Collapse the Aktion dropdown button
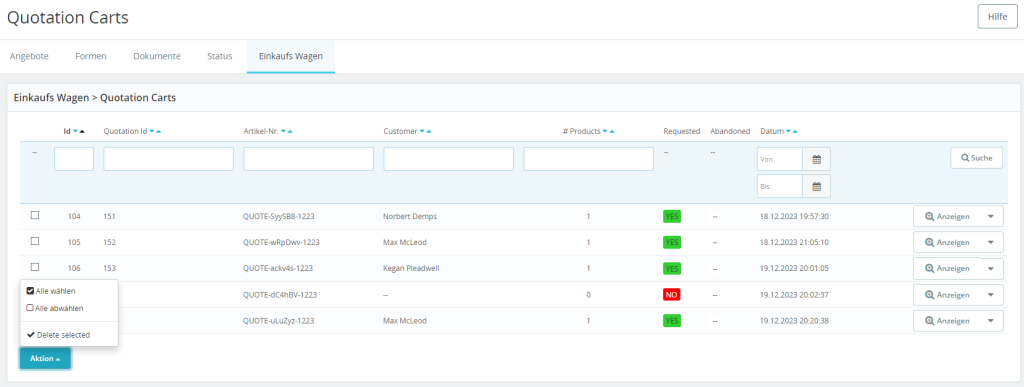 click(x=45, y=358)
